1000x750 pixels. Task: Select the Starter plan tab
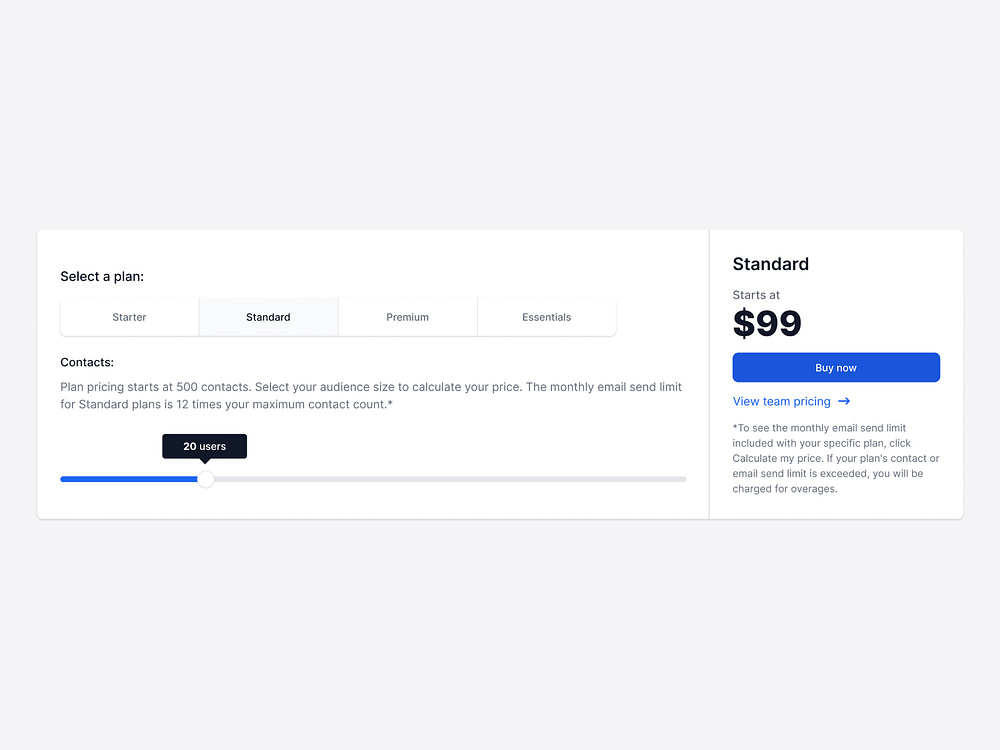[x=129, y=316]
